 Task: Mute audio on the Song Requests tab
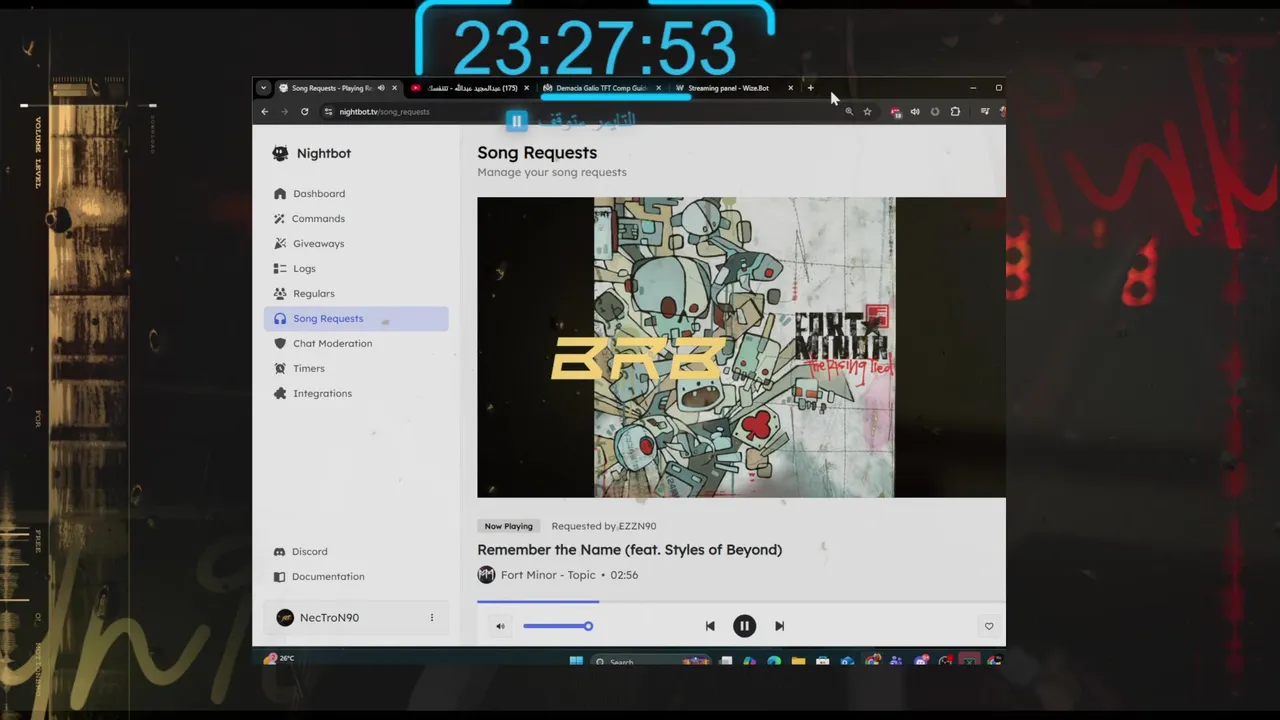click(381, 88)
